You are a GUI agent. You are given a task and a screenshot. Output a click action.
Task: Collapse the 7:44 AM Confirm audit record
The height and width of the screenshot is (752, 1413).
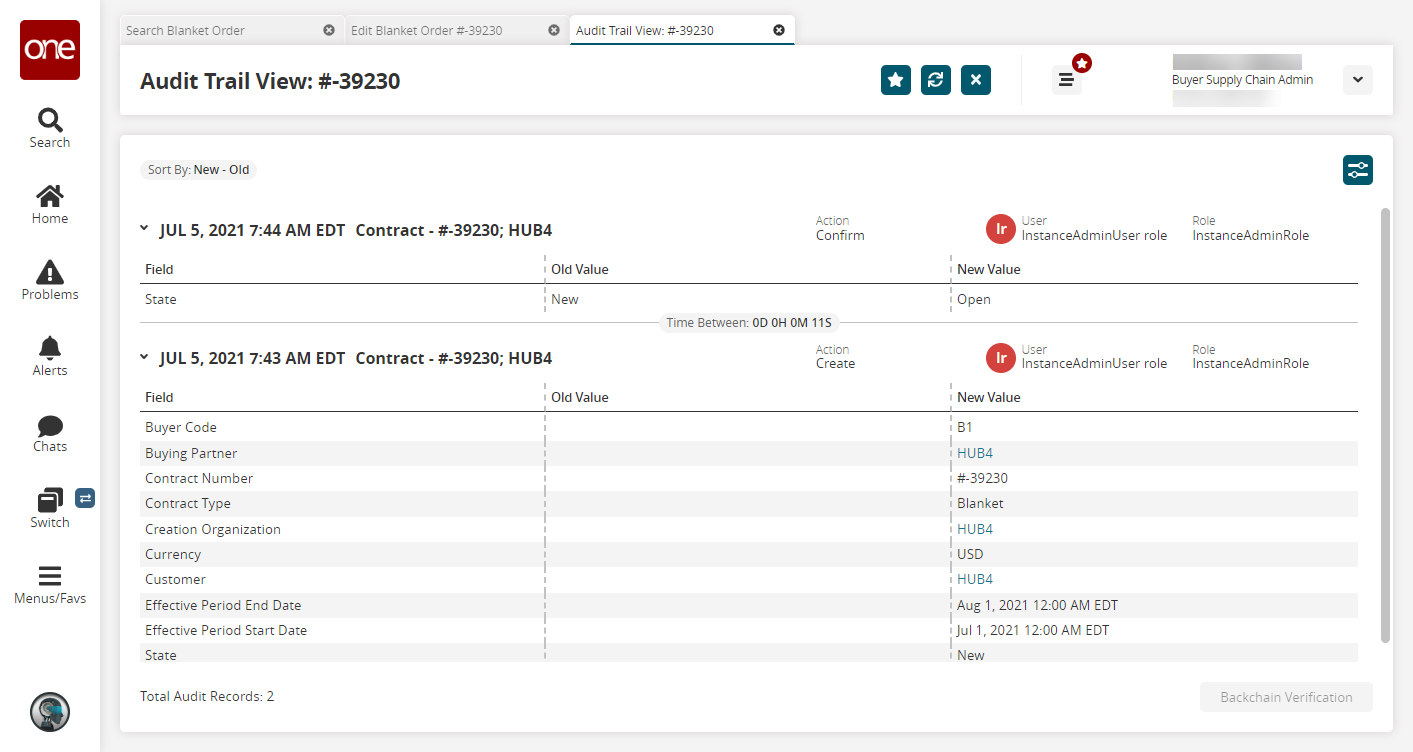click(x=144, y=229)
